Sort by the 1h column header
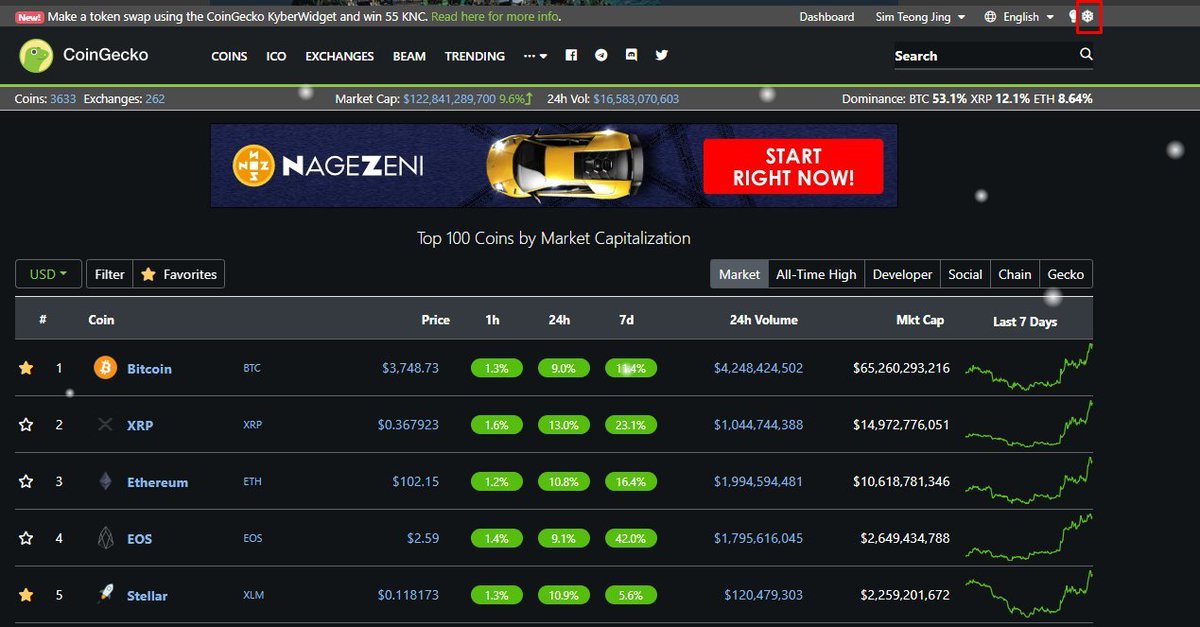The height and width of the screenshot is (627, 1200). point(492,320)
